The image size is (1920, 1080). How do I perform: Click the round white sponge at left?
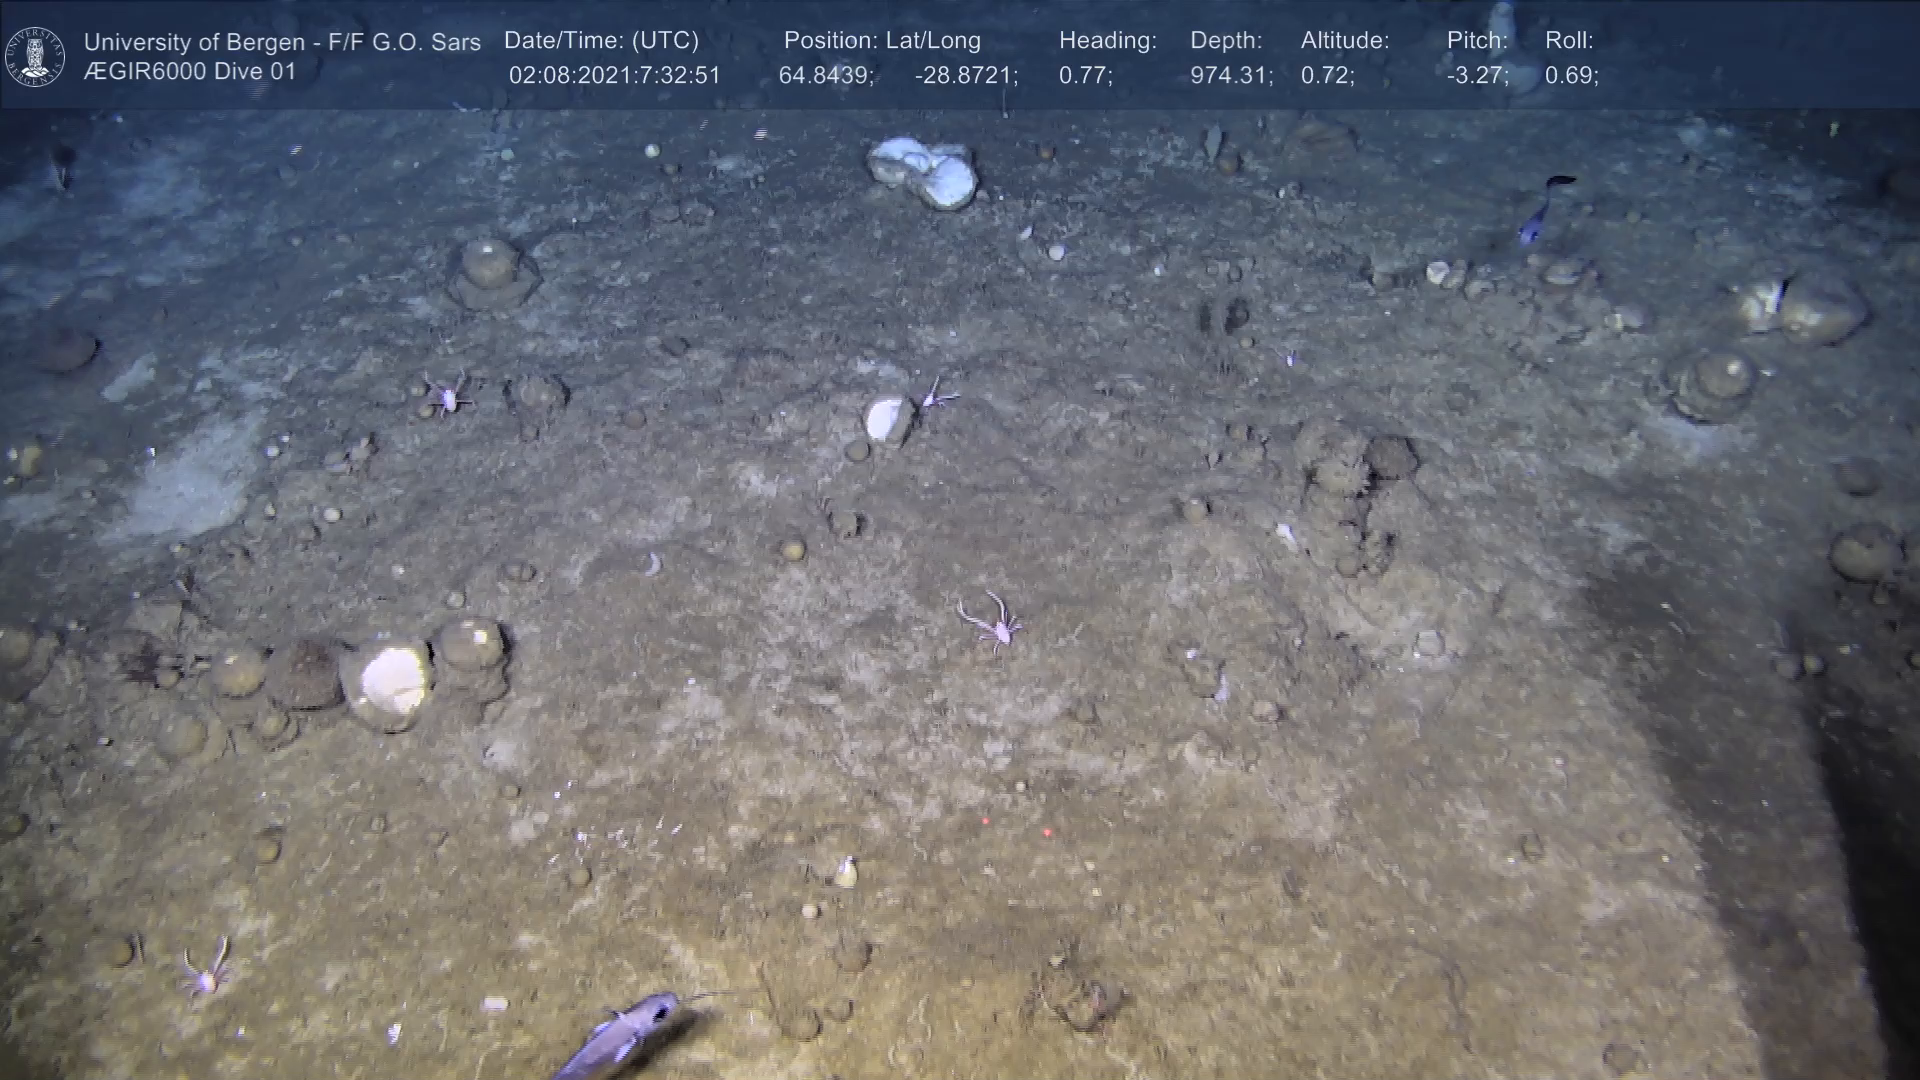[x=392, y=681]
